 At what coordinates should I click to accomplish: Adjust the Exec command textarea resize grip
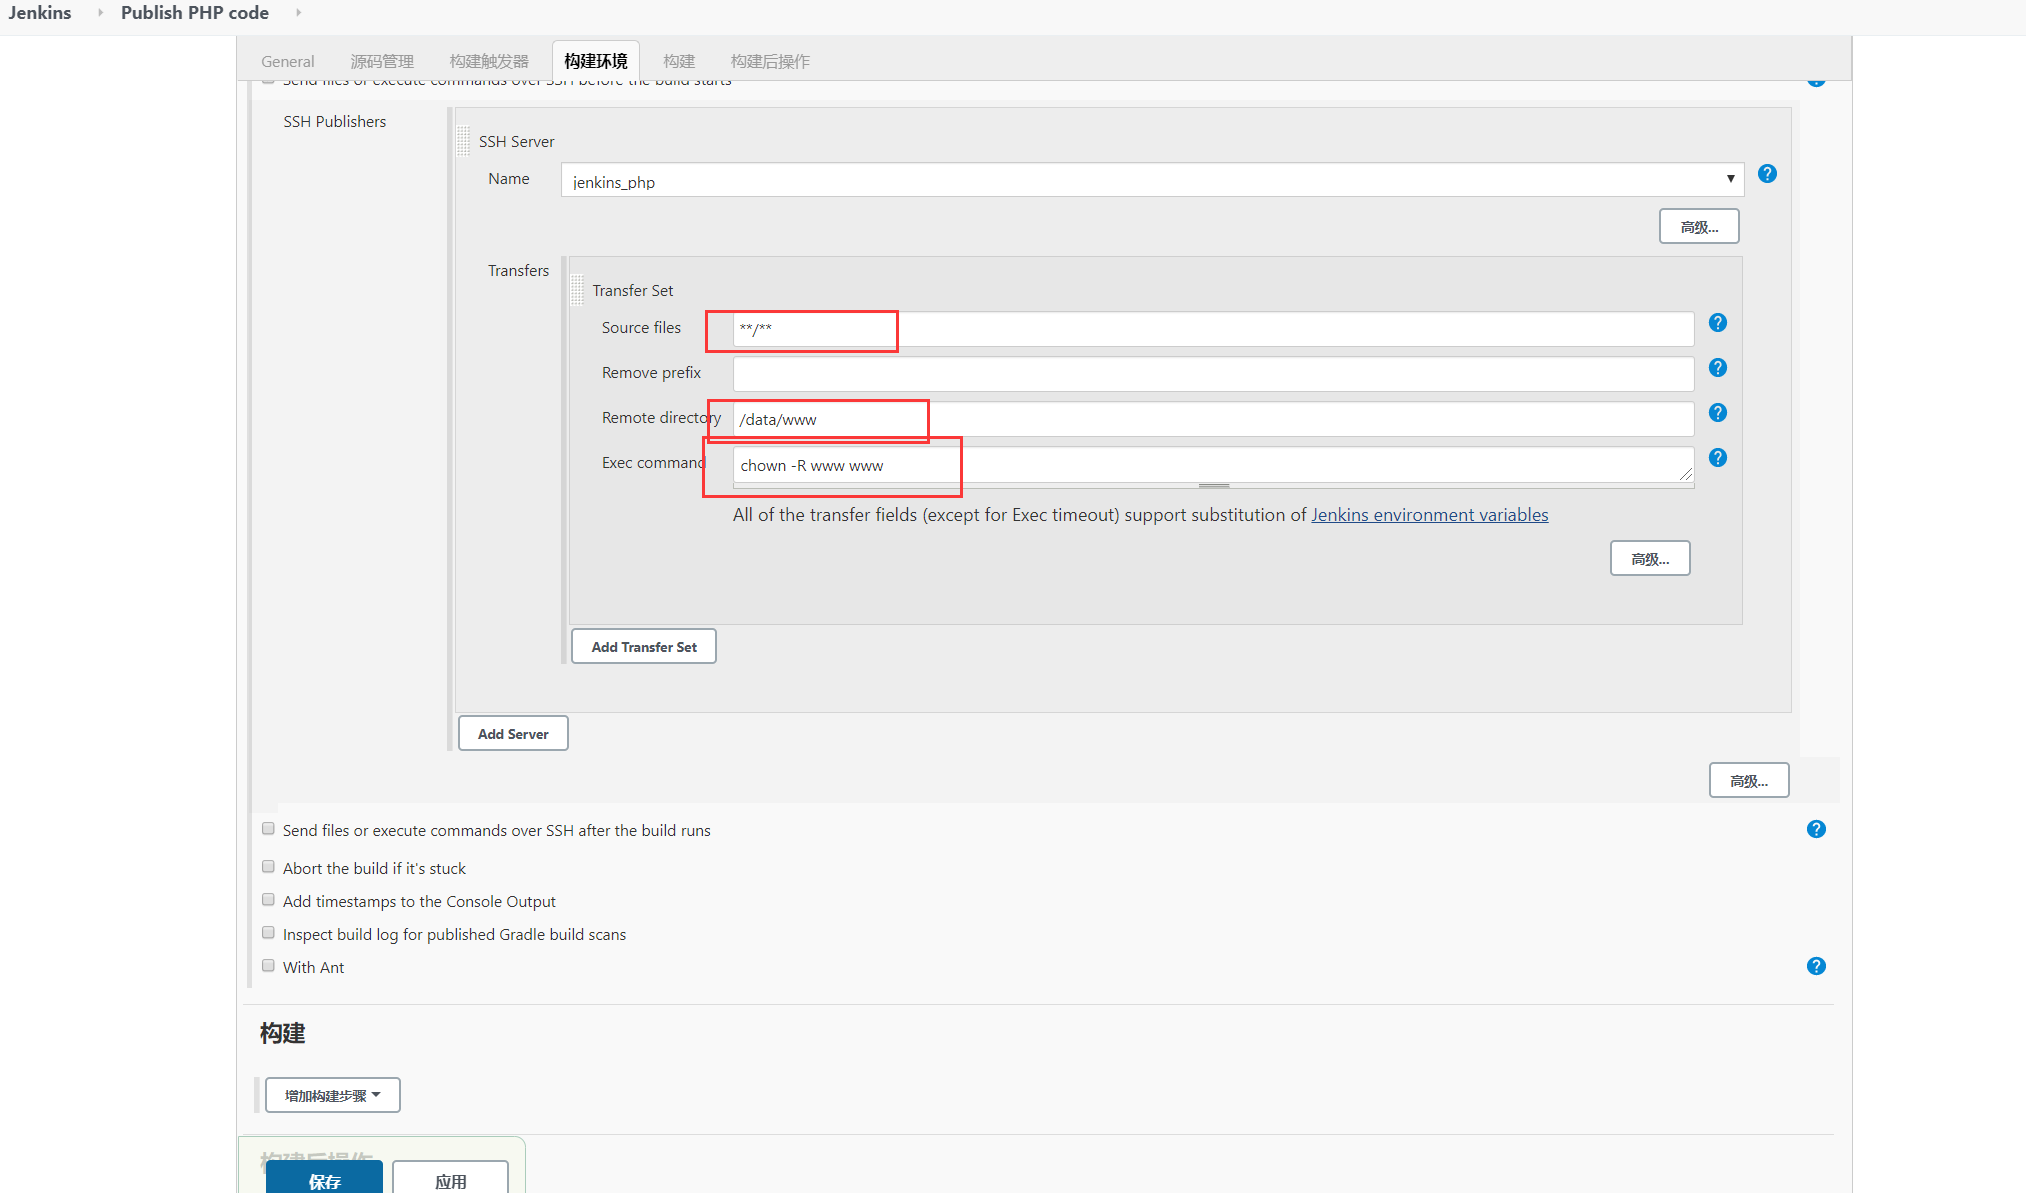1686,474
